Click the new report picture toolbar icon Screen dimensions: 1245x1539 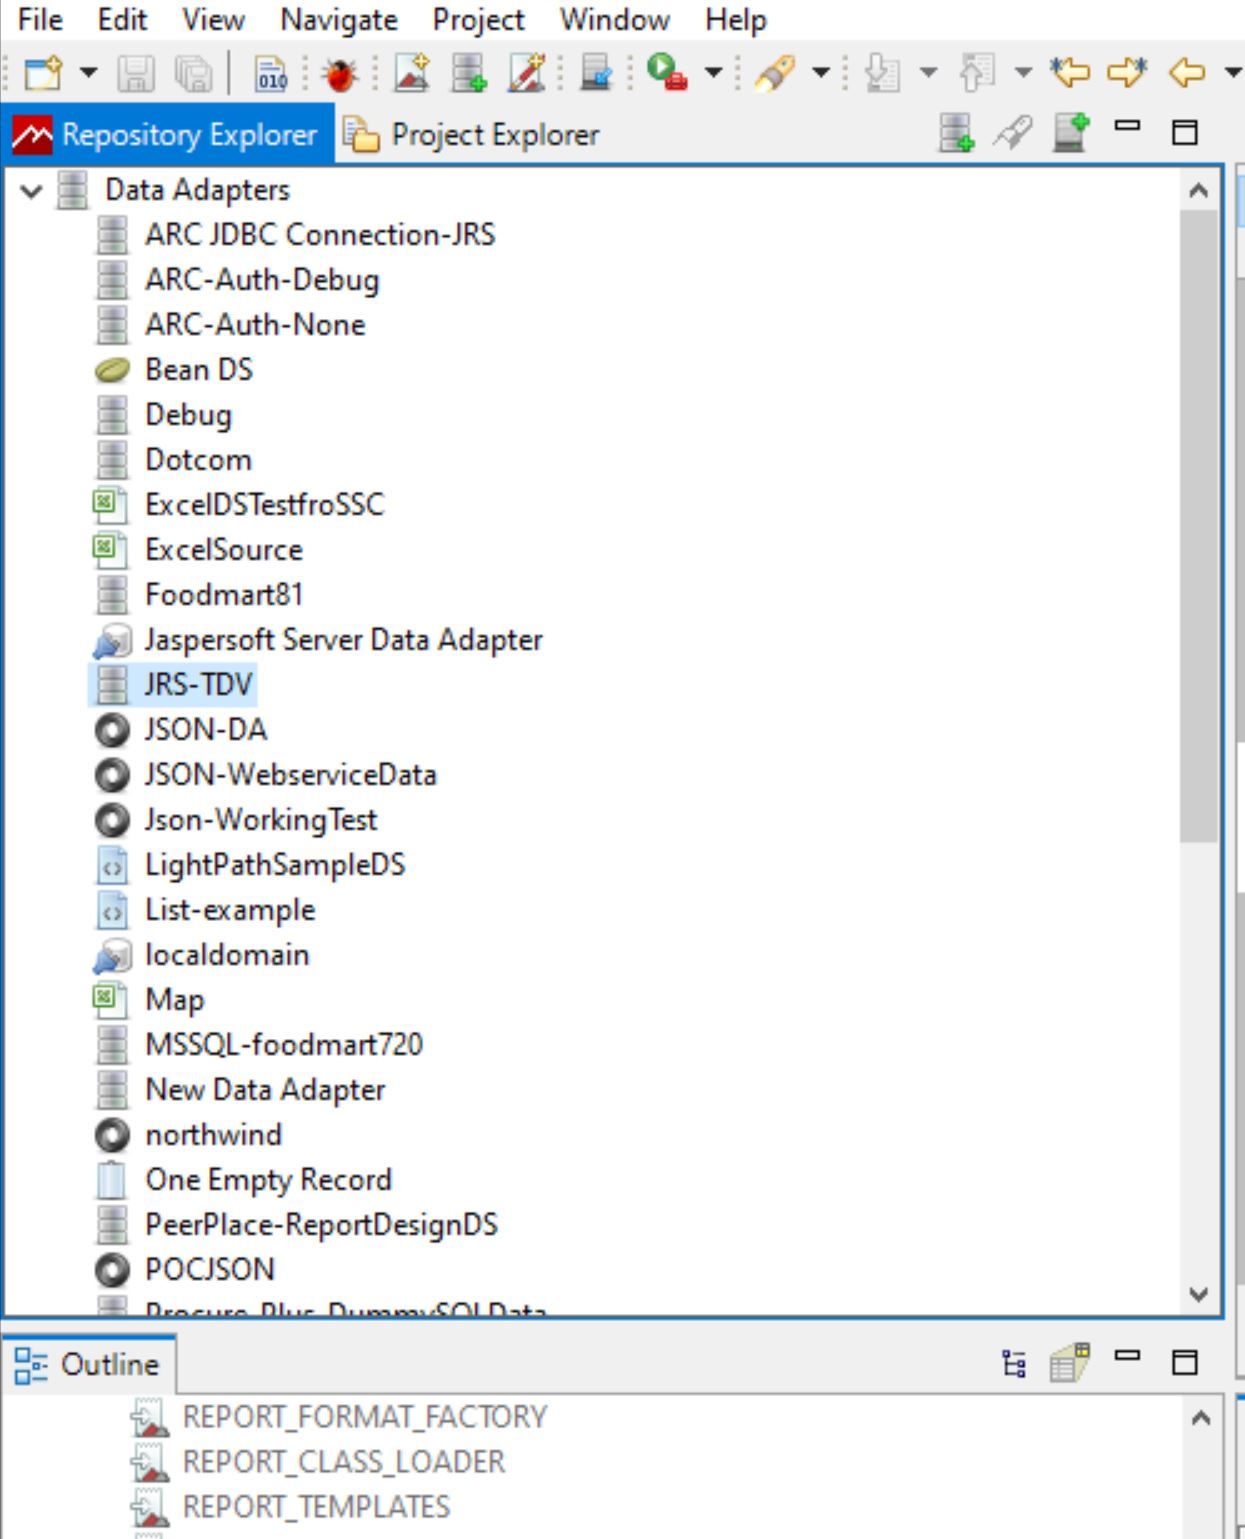[x=412, y=73]
